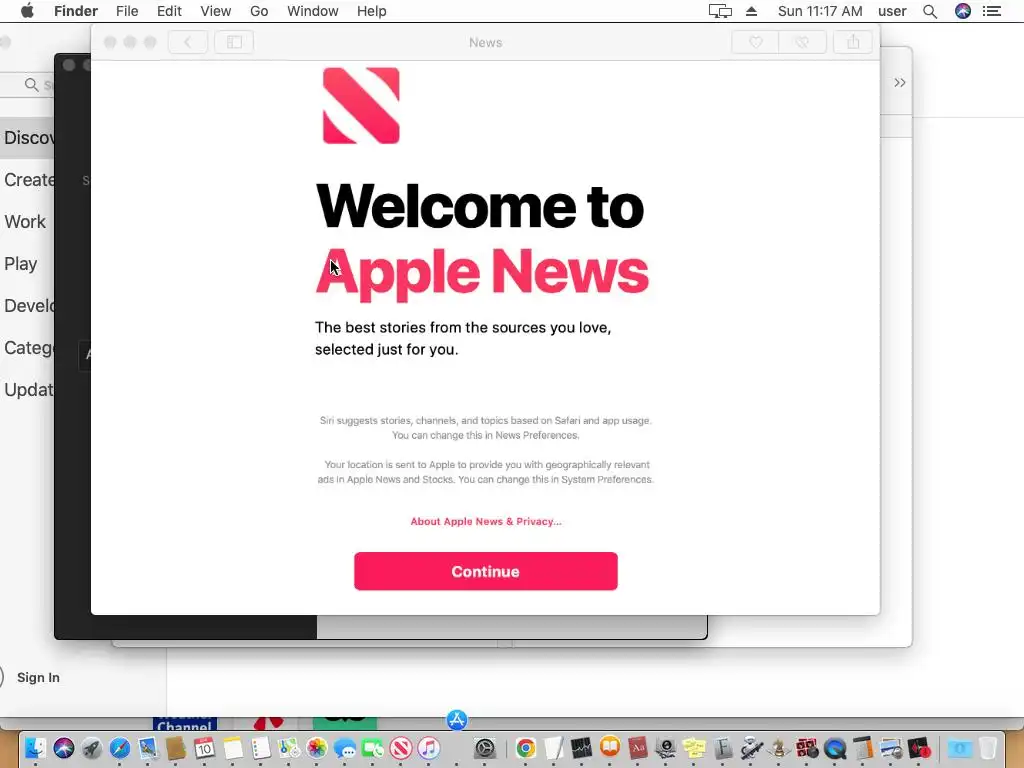The image size is (1024, 768).
Task: Open the View menu
Action: click(216, 11)
